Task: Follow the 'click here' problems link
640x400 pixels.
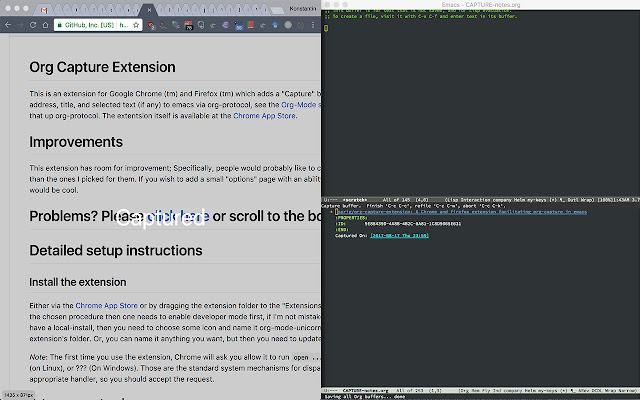Action: (x=178, y=216)
